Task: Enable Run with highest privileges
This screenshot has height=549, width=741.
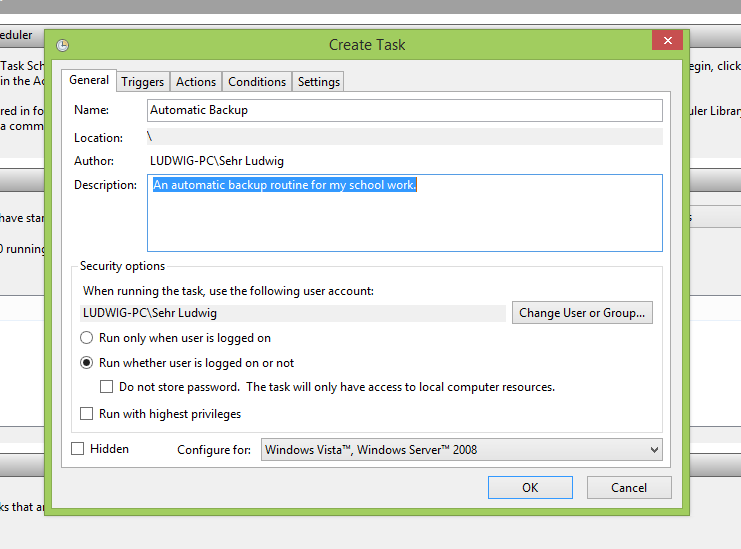Action: pos(87,414)
